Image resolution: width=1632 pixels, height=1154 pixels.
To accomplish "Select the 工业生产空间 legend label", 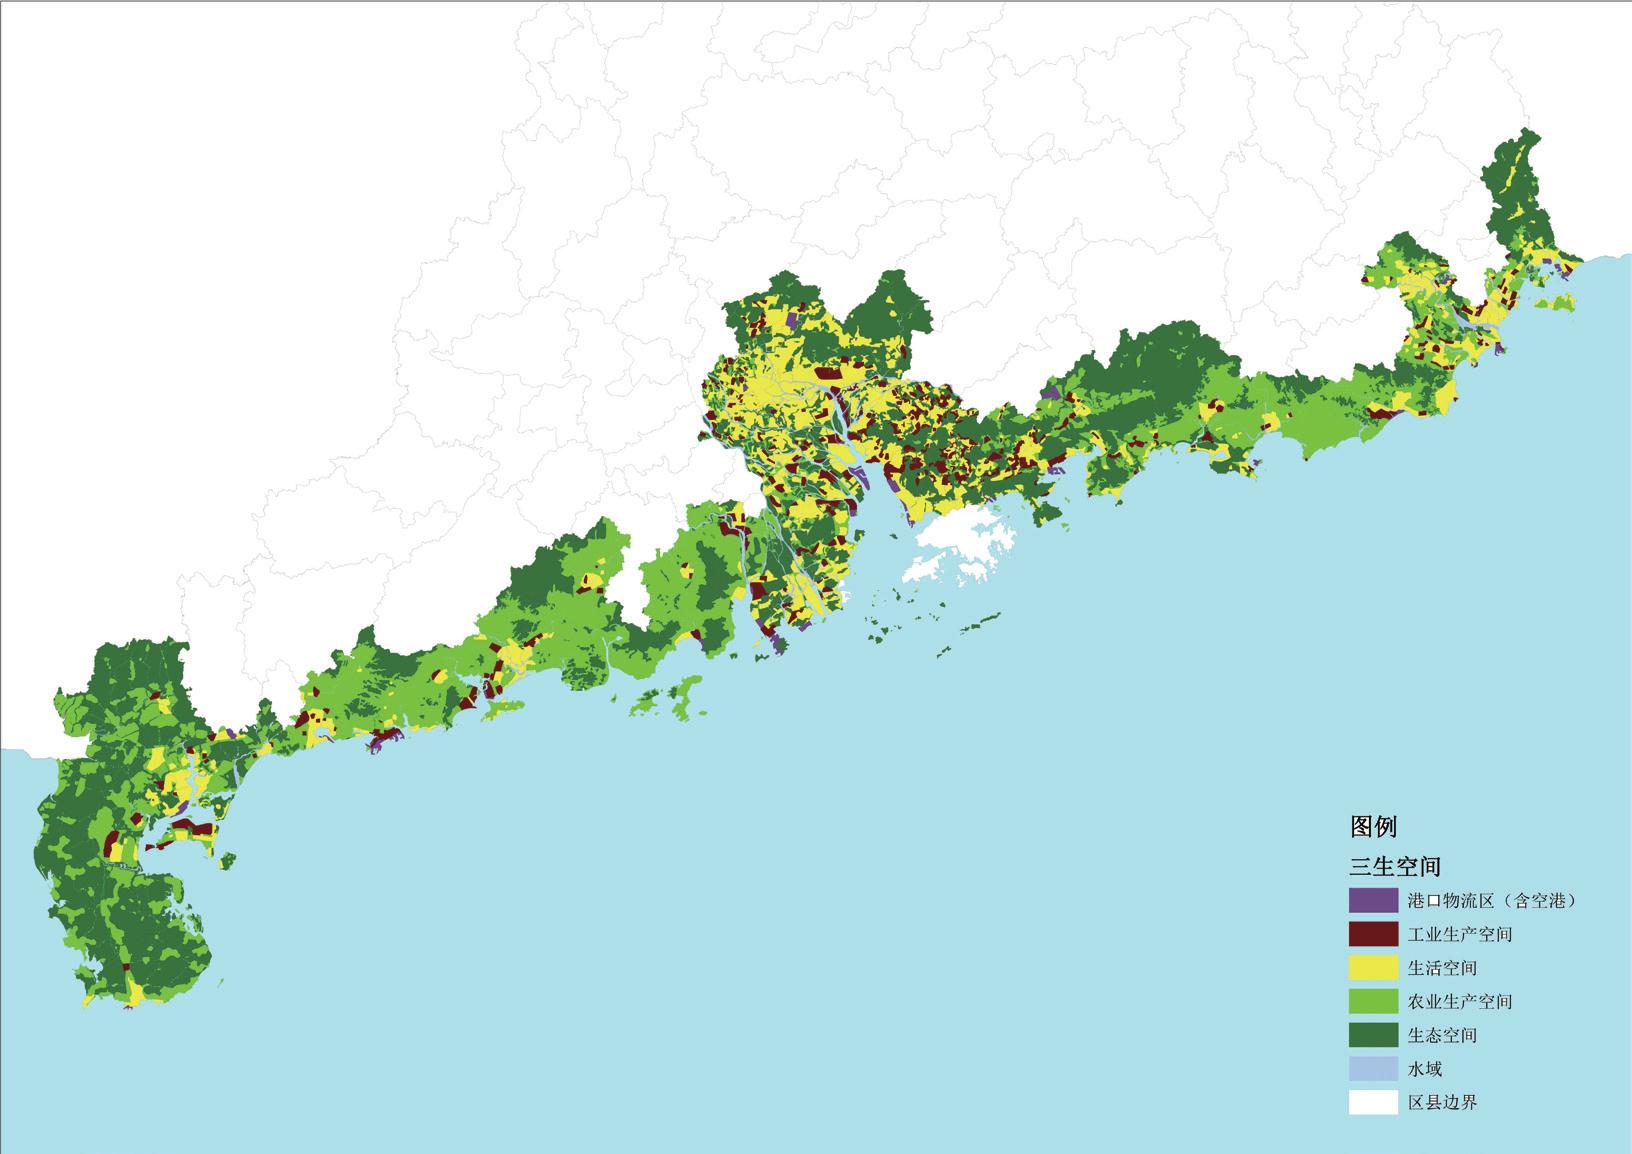I will [x=1459, y=935].
